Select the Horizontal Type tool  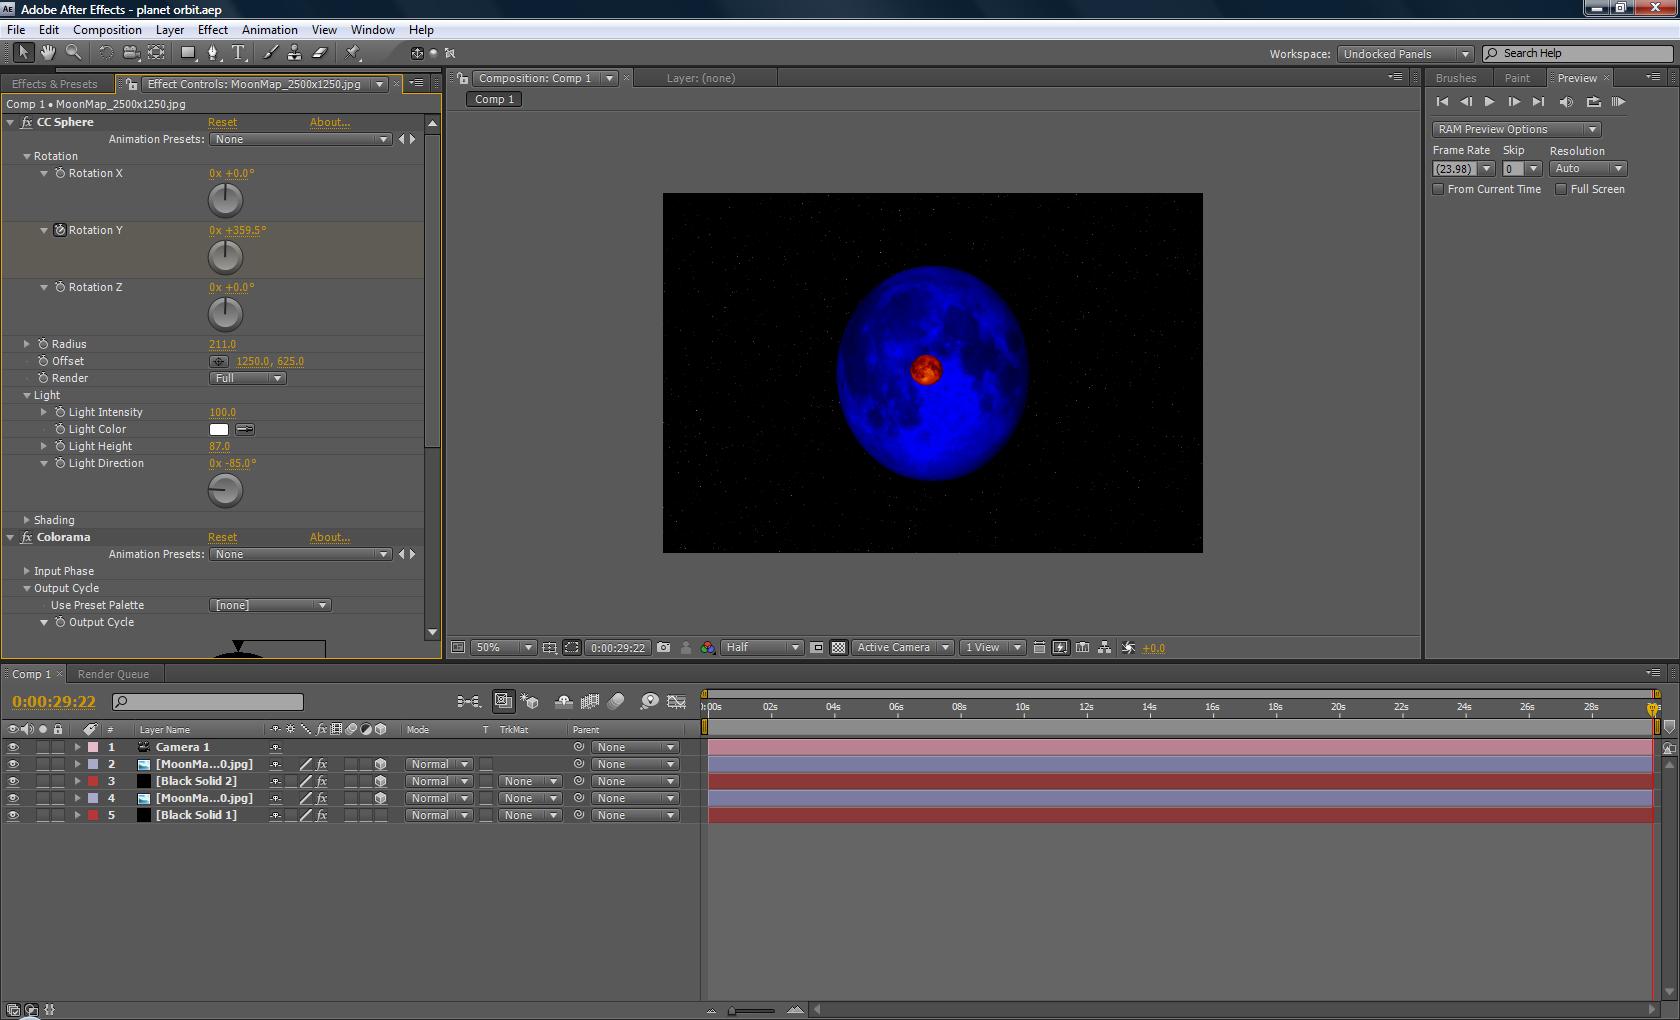click(x=238, y=53)
